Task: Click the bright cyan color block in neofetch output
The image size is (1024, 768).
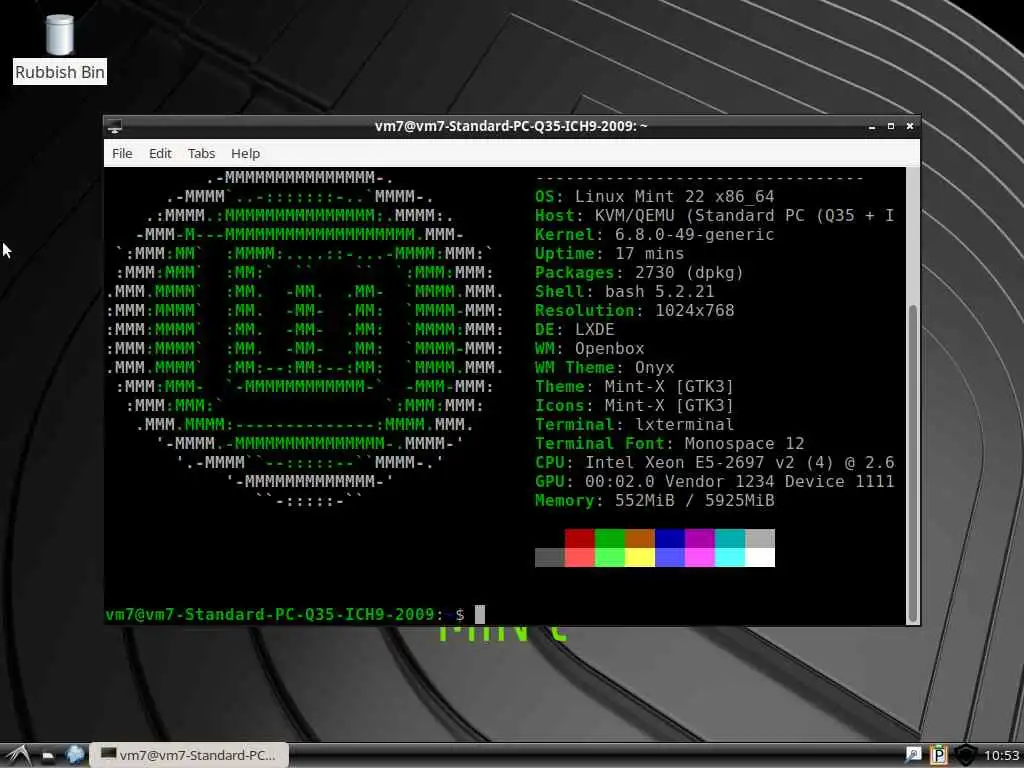Action: point(729,557)
